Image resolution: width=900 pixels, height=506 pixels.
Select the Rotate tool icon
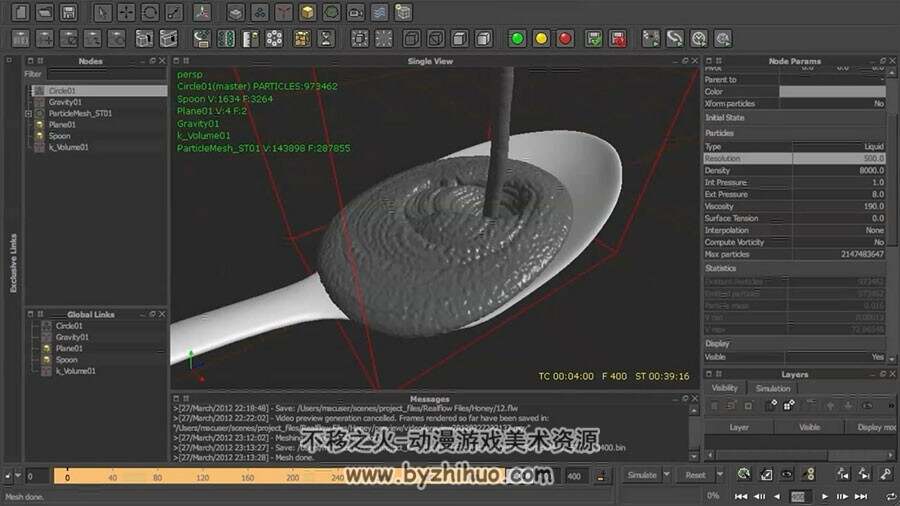click(x=150, y=12)
